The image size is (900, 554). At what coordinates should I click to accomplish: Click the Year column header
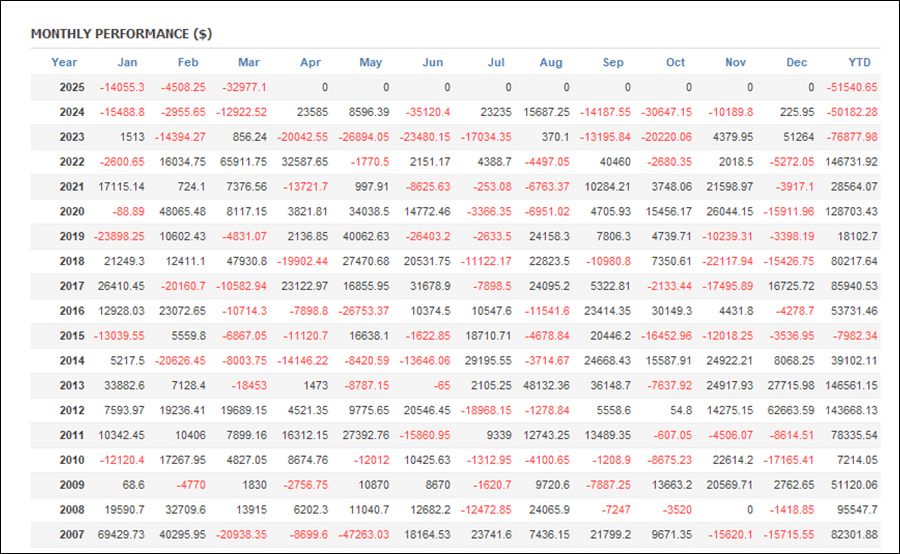pyautogui.click(x=64, y=63)
